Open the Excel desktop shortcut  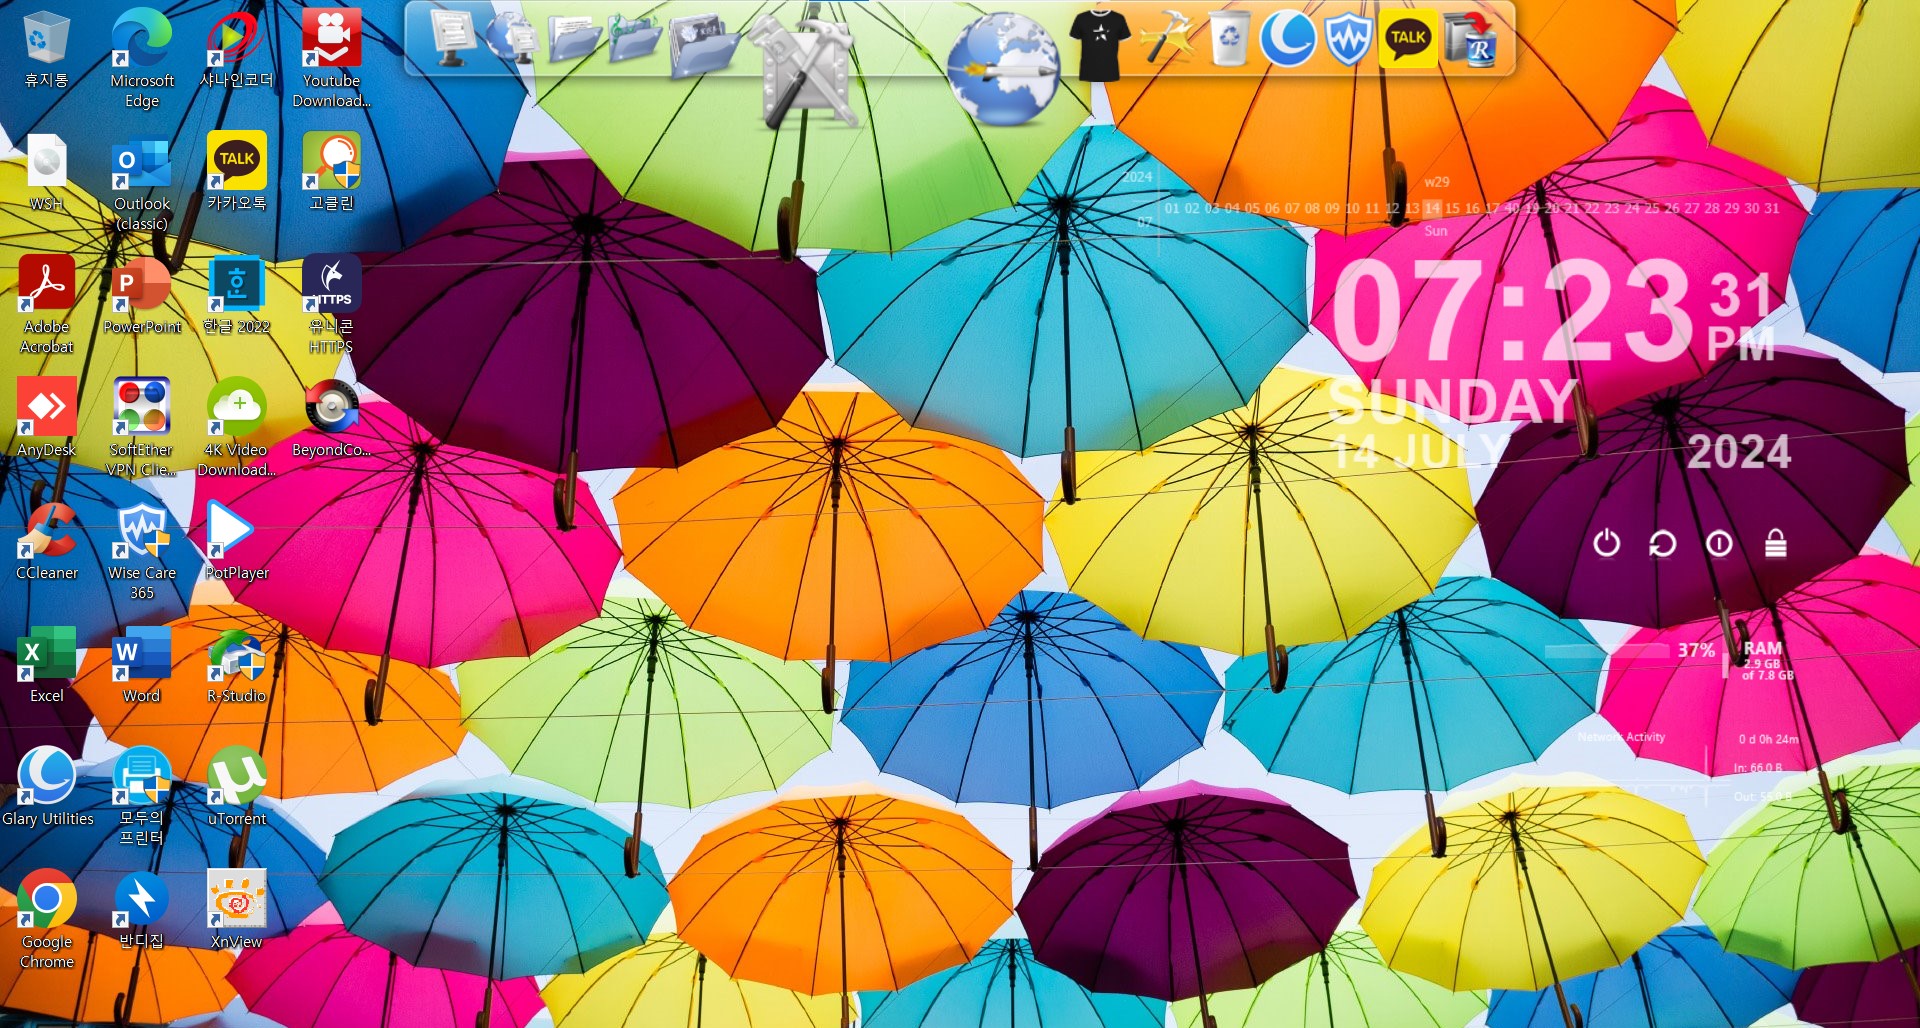[46, 664]
